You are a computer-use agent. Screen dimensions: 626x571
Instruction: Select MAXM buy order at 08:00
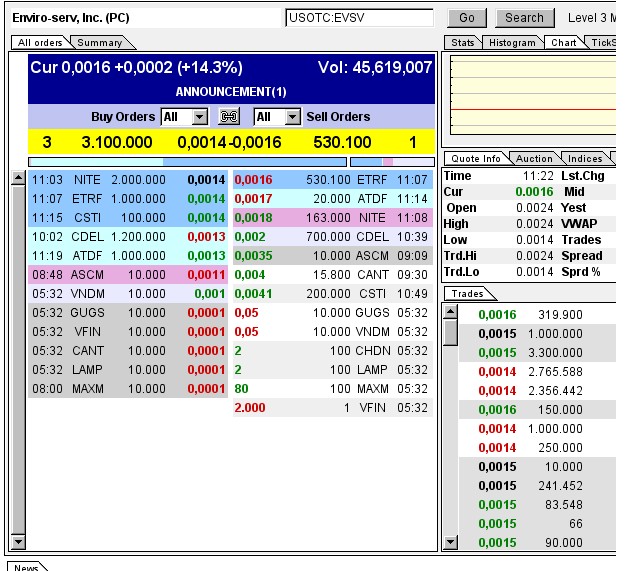coord(128,389)
